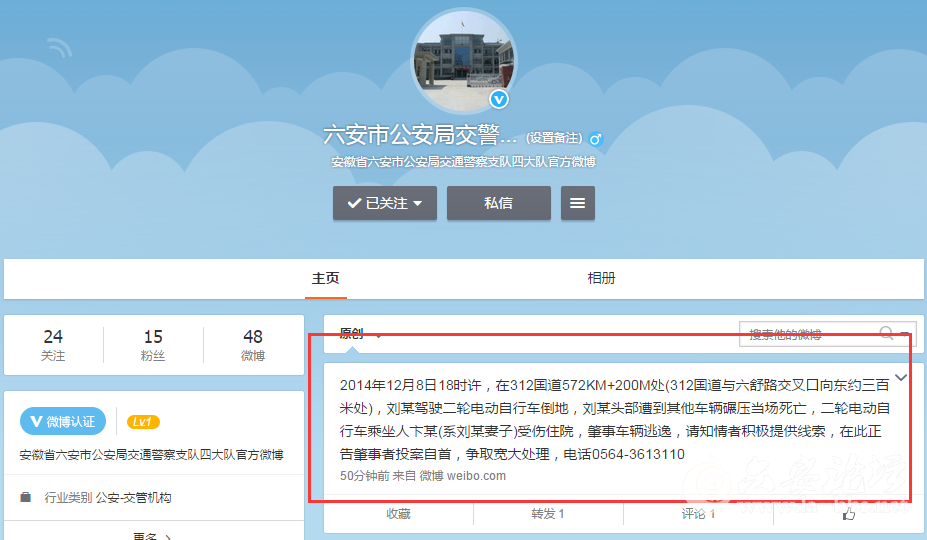The image size is (927, 540).
Task: Click the thumbs-up like icon
Action: point(849,514)
